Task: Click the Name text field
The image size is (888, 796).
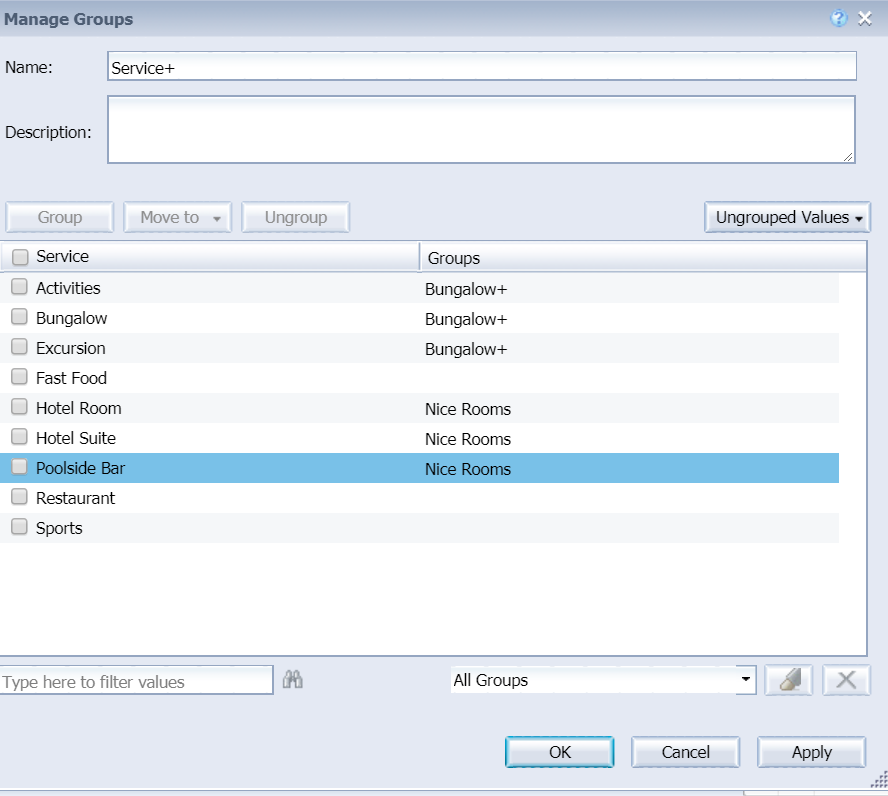Action: coord(481,66)
